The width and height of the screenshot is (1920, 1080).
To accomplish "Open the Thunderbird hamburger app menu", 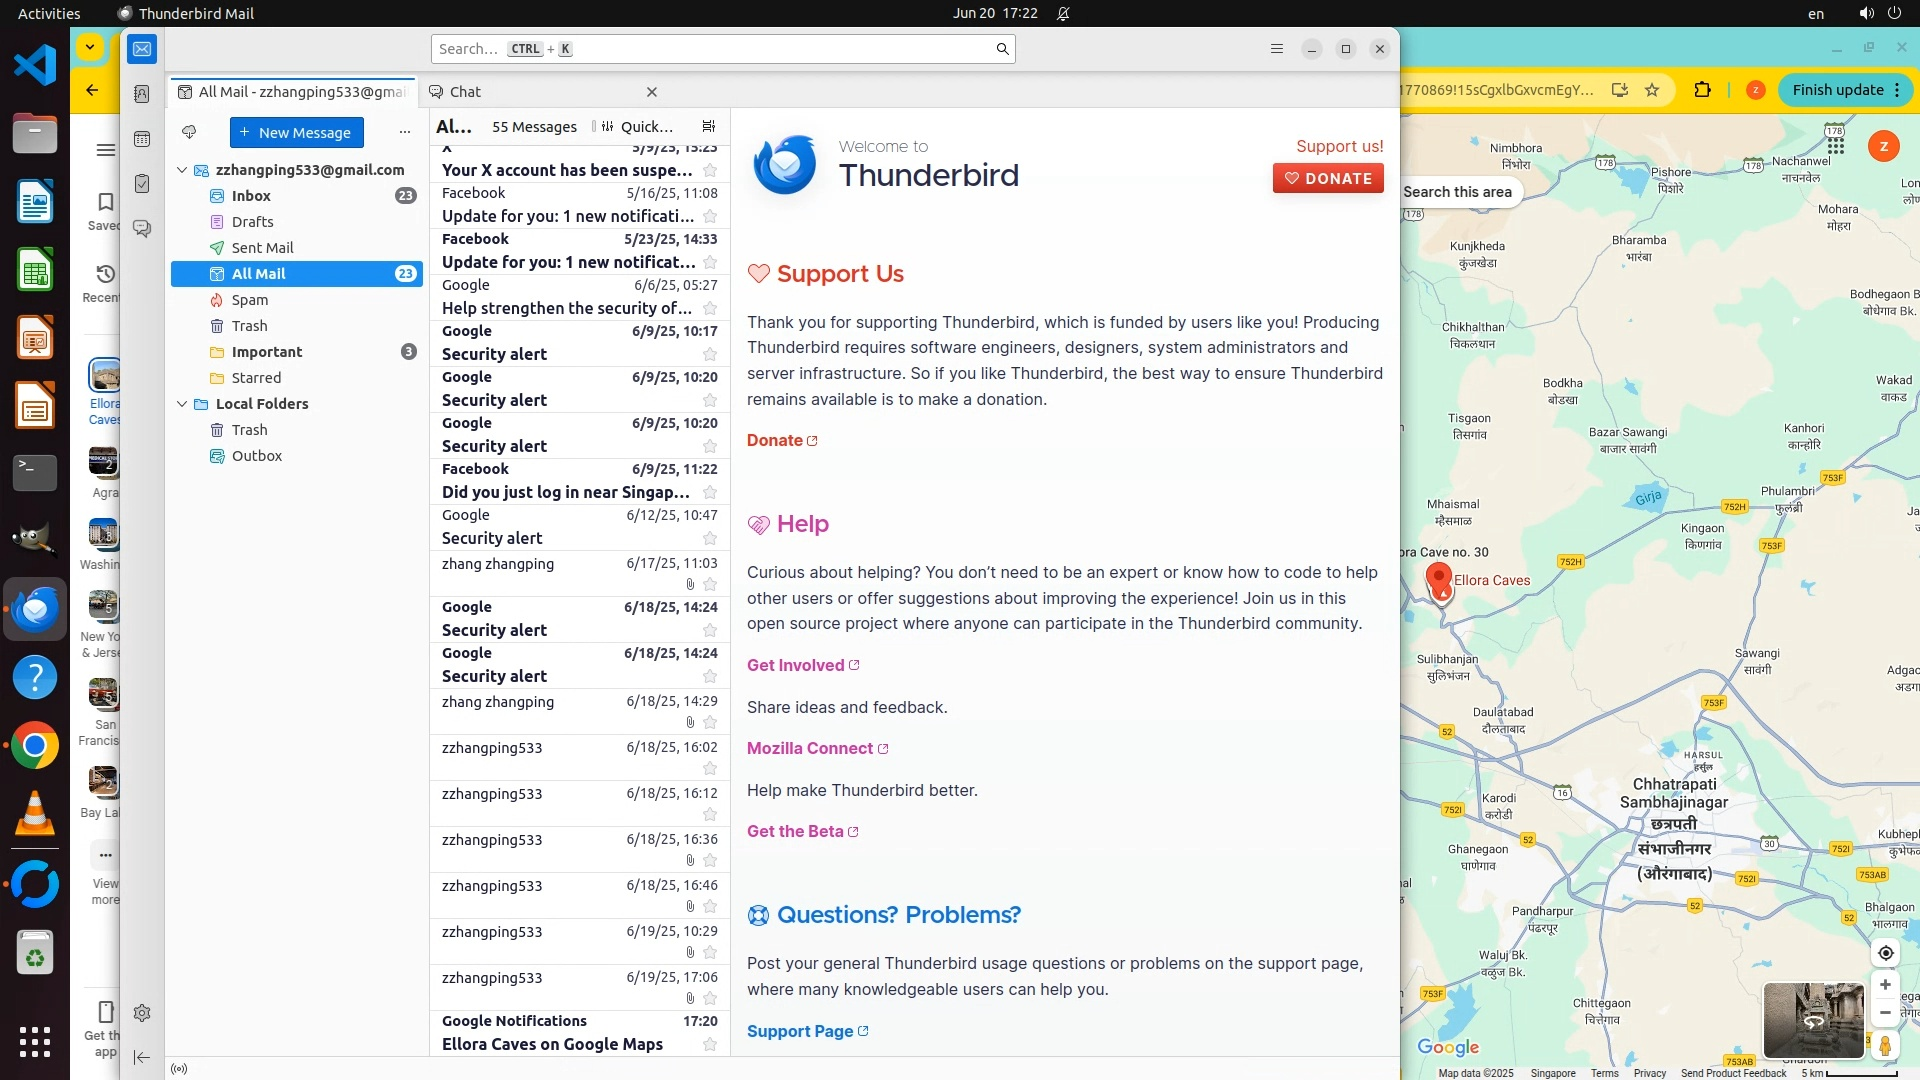I will point(1277,49).
